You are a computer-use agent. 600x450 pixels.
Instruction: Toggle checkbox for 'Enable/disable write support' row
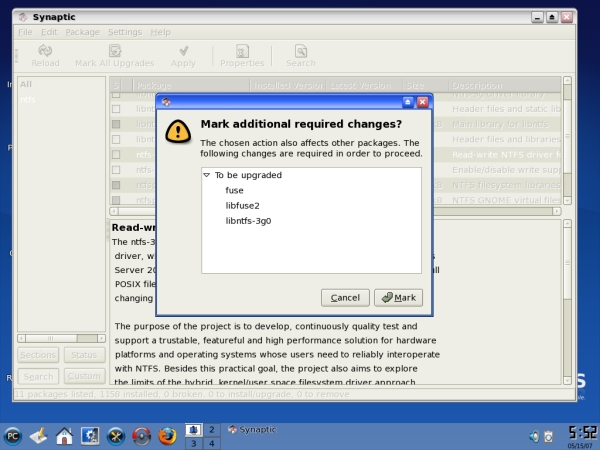coord(116,170)
